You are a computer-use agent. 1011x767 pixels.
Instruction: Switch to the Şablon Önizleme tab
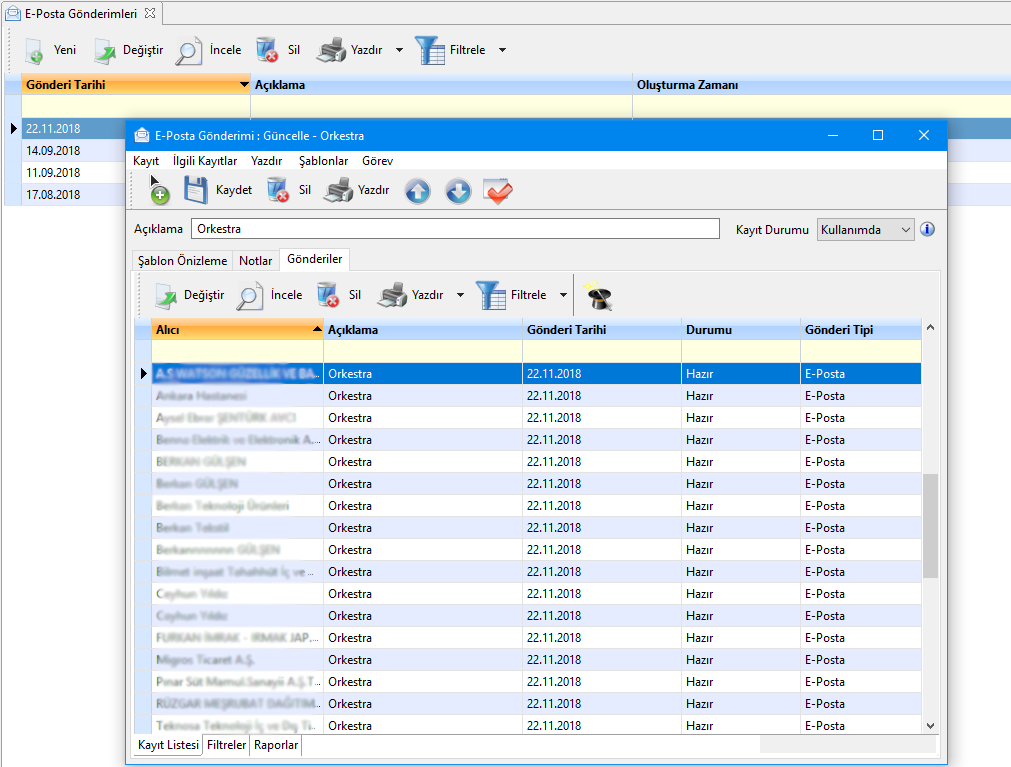[182, 261]
